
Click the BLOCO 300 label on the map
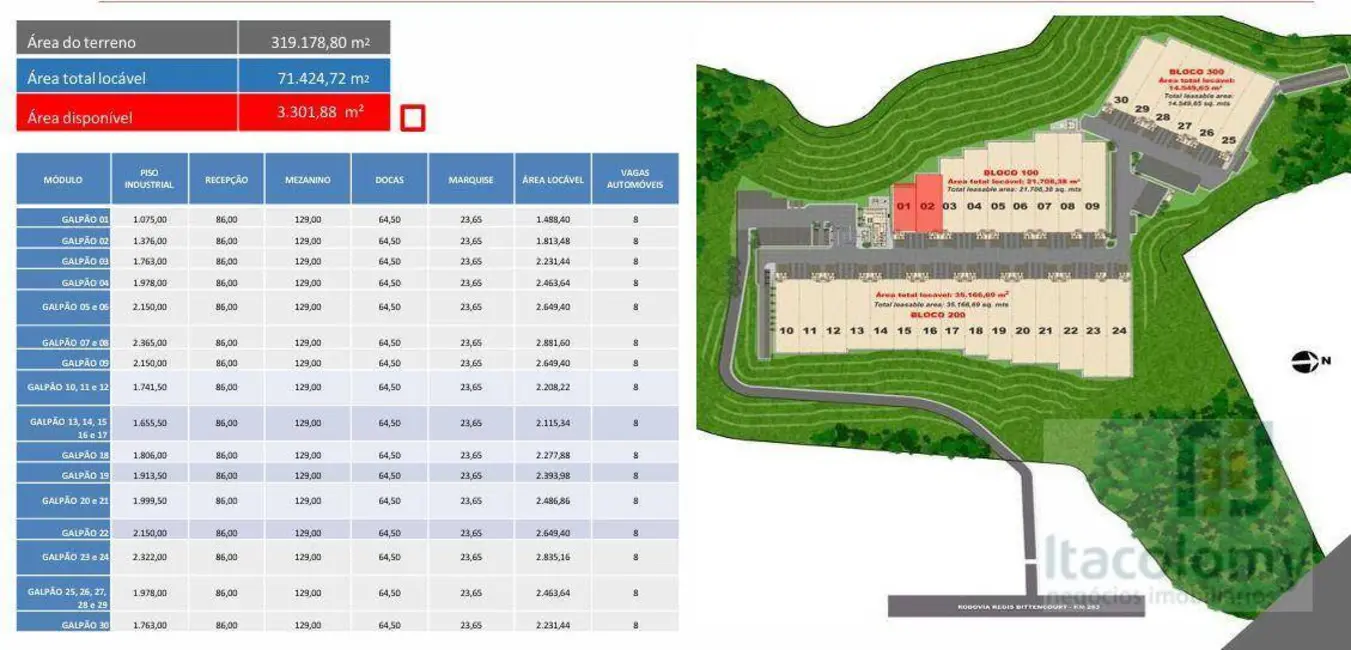tap(1195, 72)
